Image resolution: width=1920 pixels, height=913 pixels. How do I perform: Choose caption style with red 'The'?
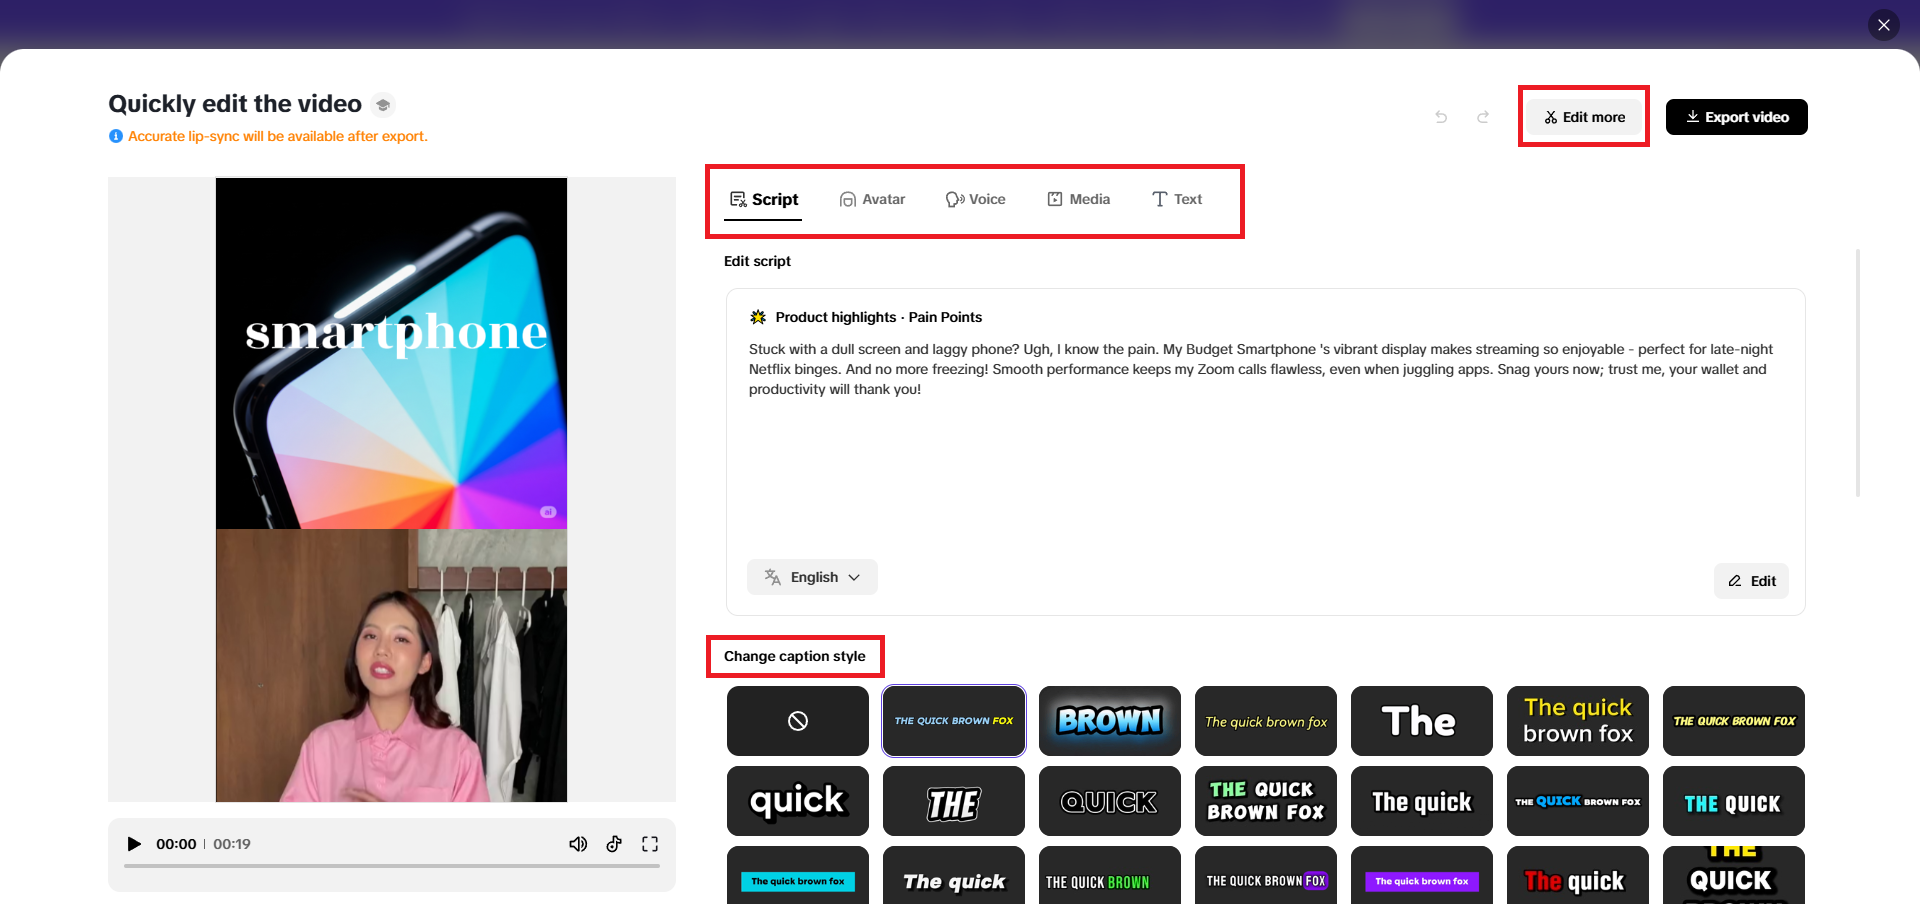1578,876
